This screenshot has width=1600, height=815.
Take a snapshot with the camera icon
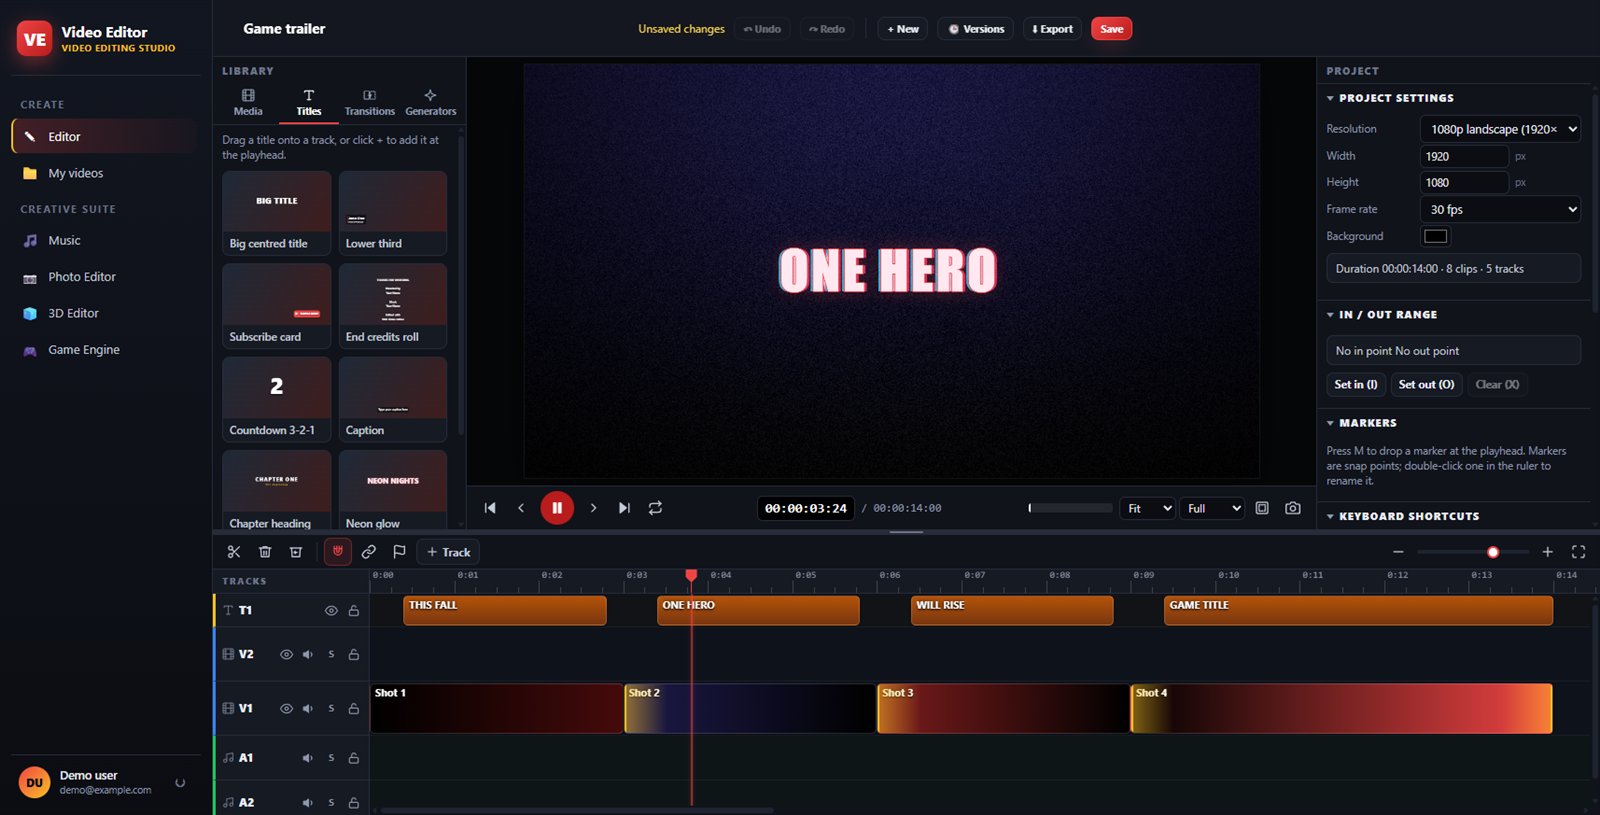1293,508
